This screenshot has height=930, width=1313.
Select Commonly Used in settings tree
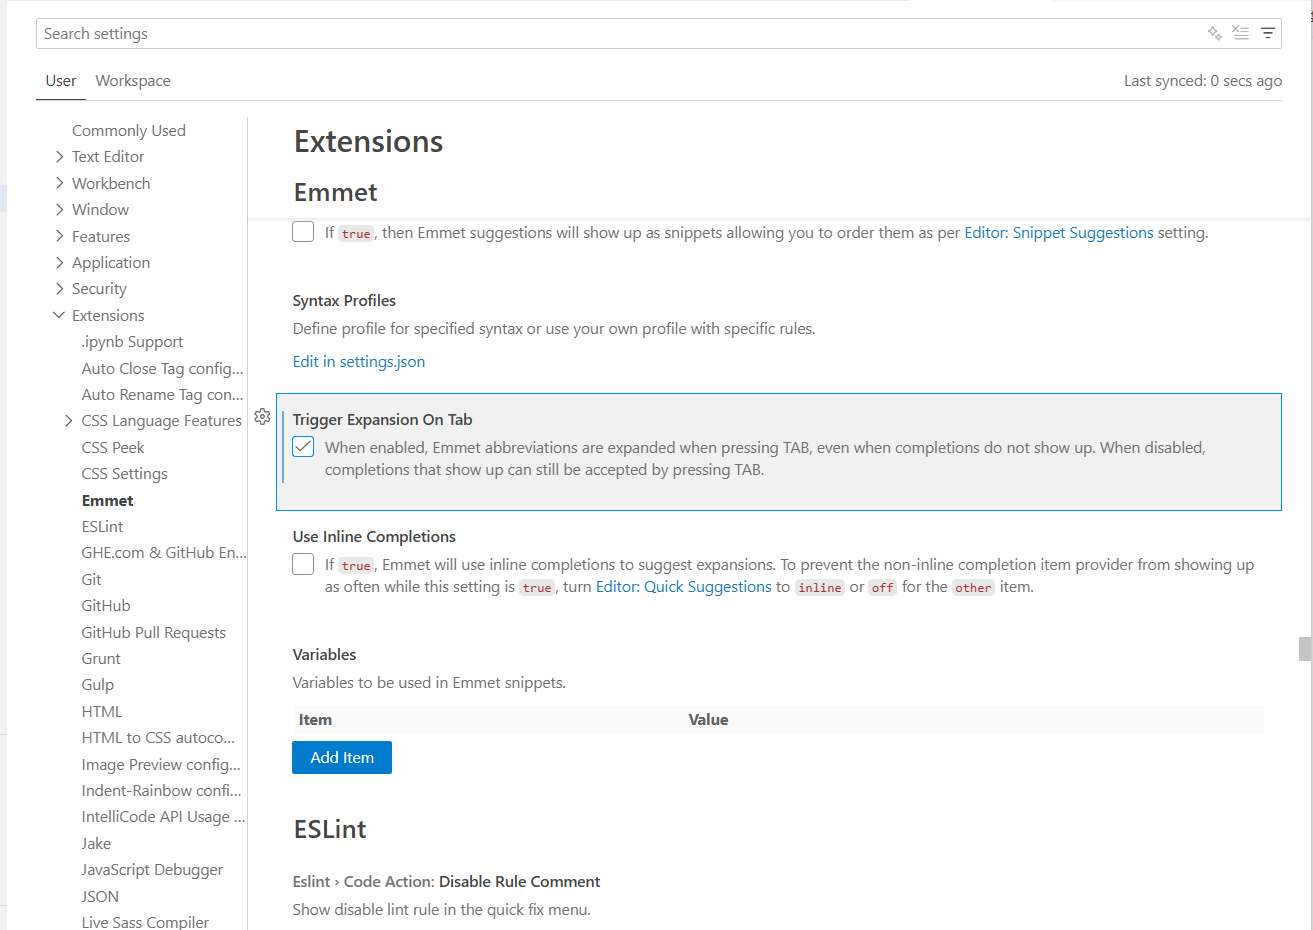click(129, 130)
